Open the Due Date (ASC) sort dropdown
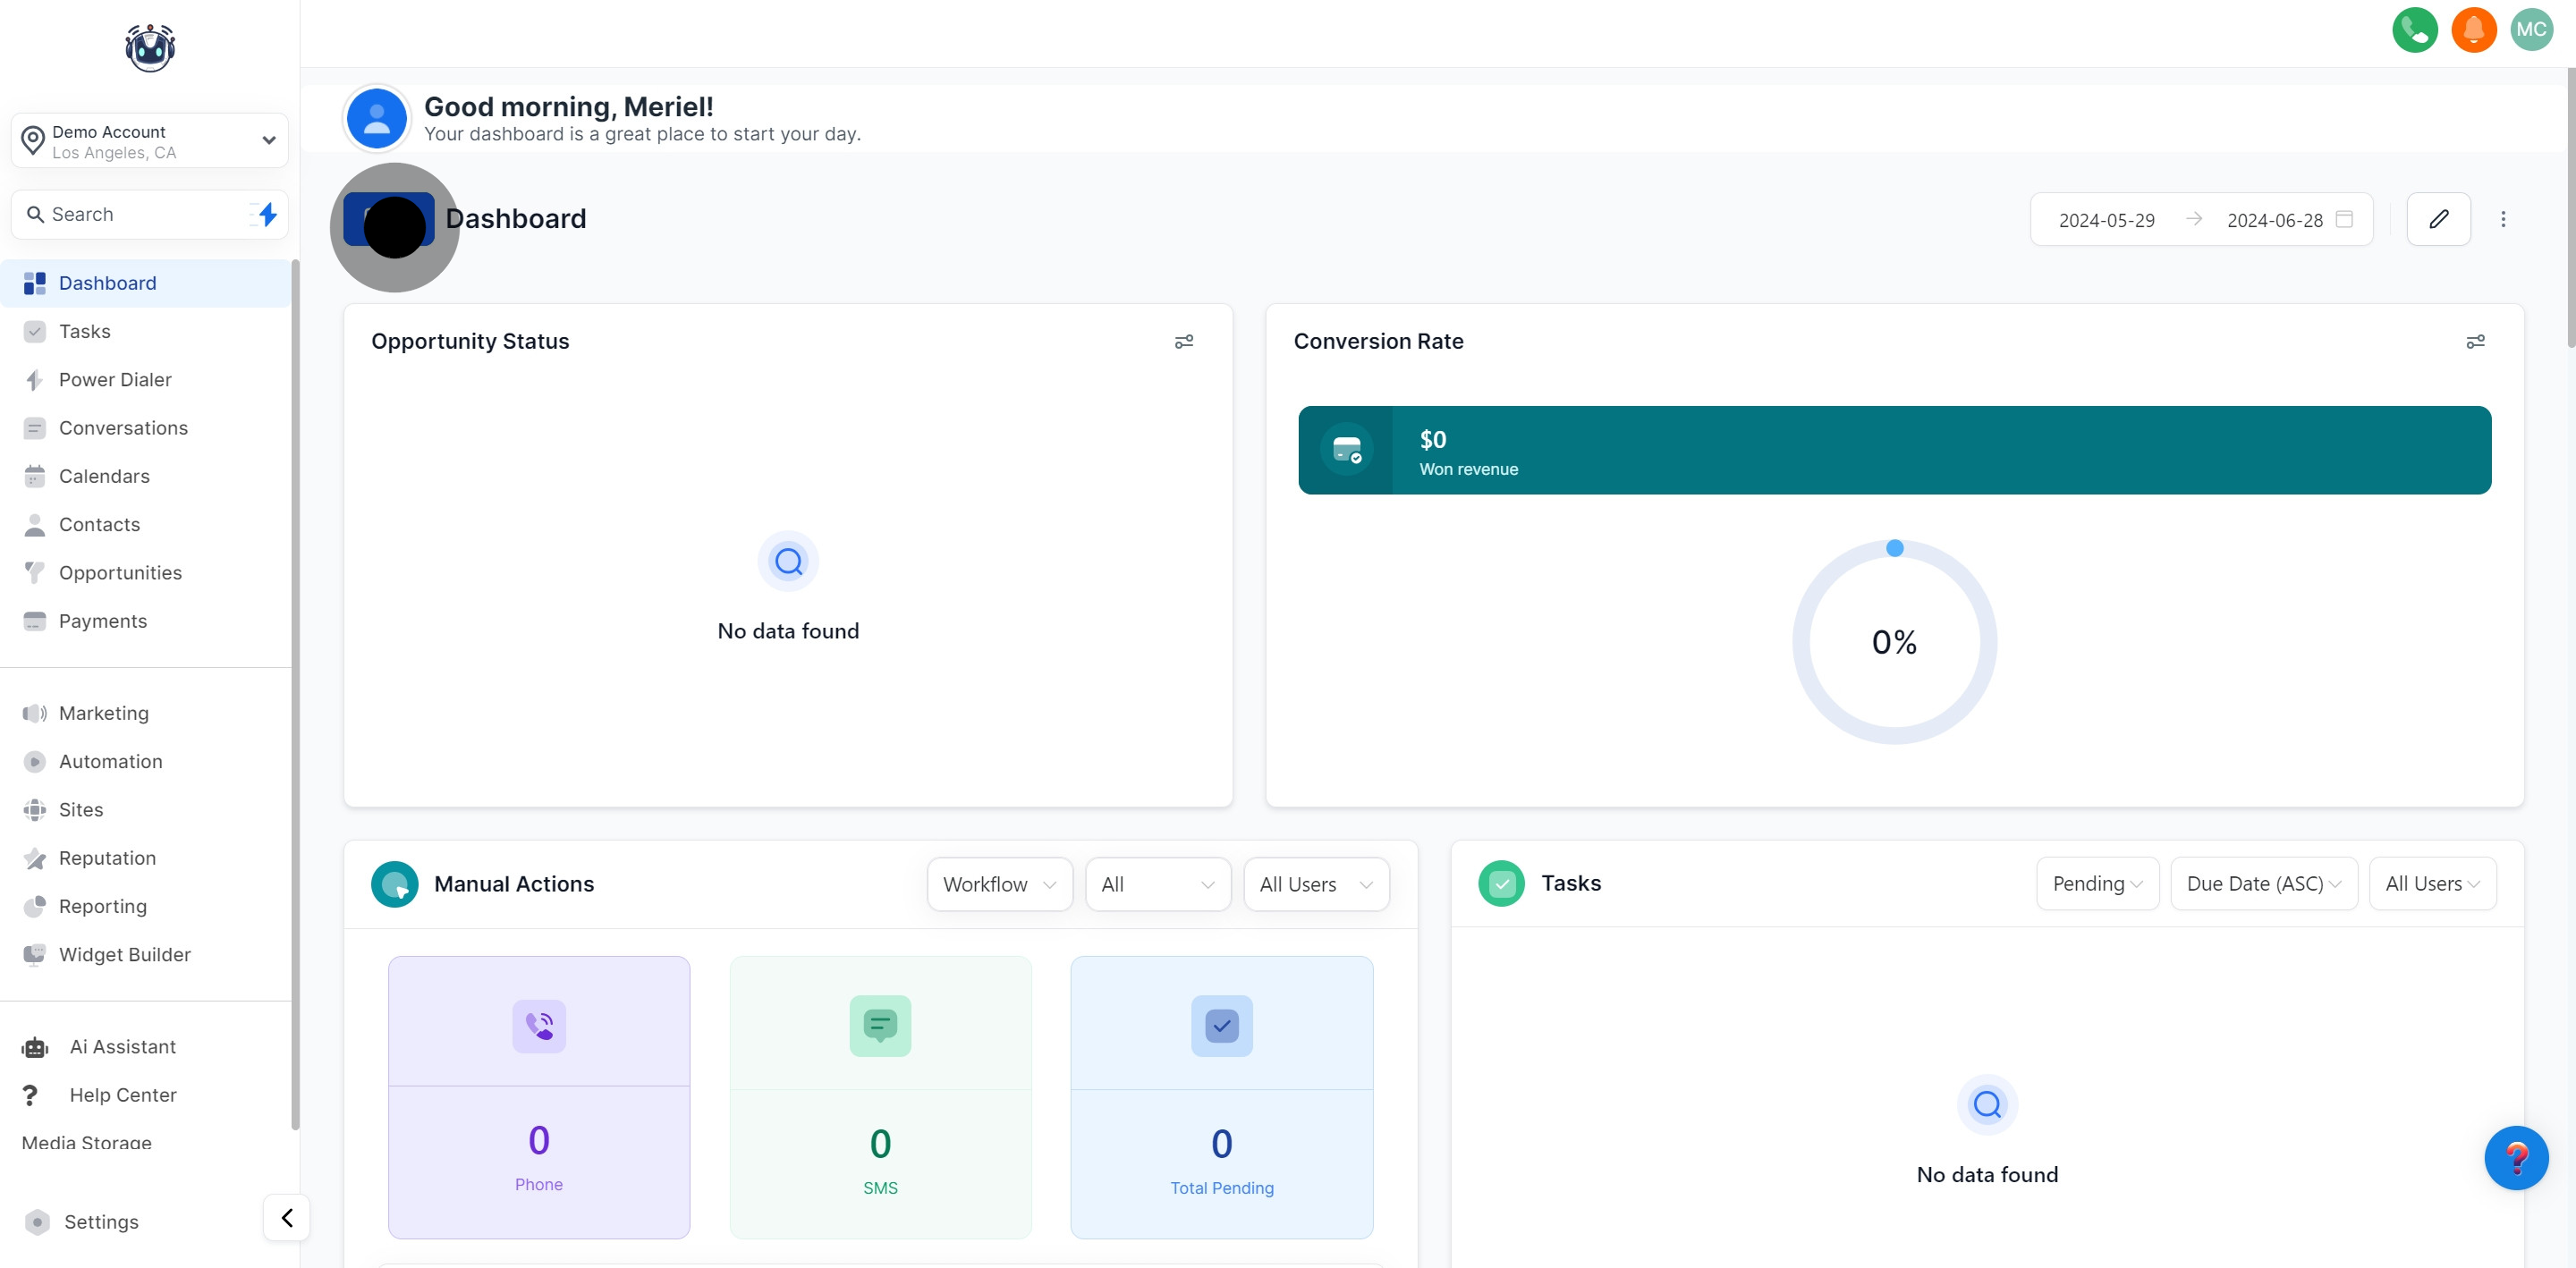The image size is (2576, 1268). pyautogui.click(x=2263, y=883)
